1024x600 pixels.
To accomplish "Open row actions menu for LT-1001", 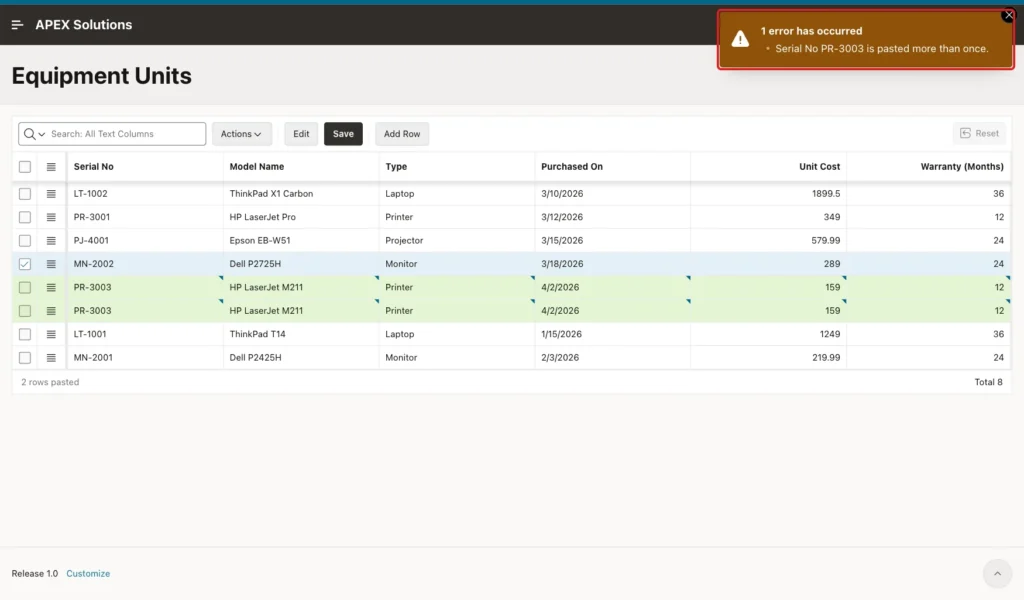I will coord(51,334).
